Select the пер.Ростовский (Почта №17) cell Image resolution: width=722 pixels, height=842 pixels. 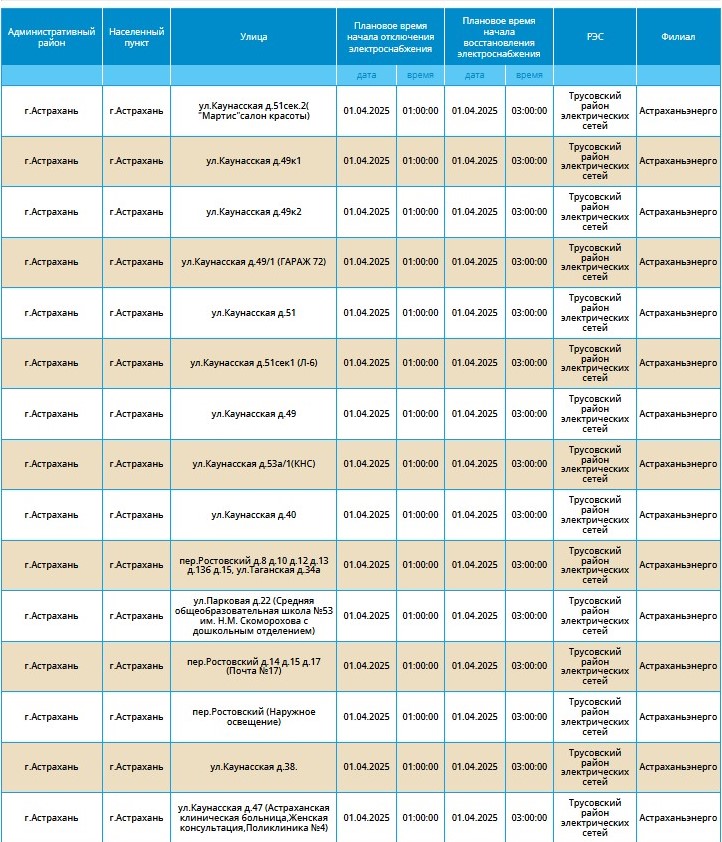pyautogui.click(x=253, y=666)
